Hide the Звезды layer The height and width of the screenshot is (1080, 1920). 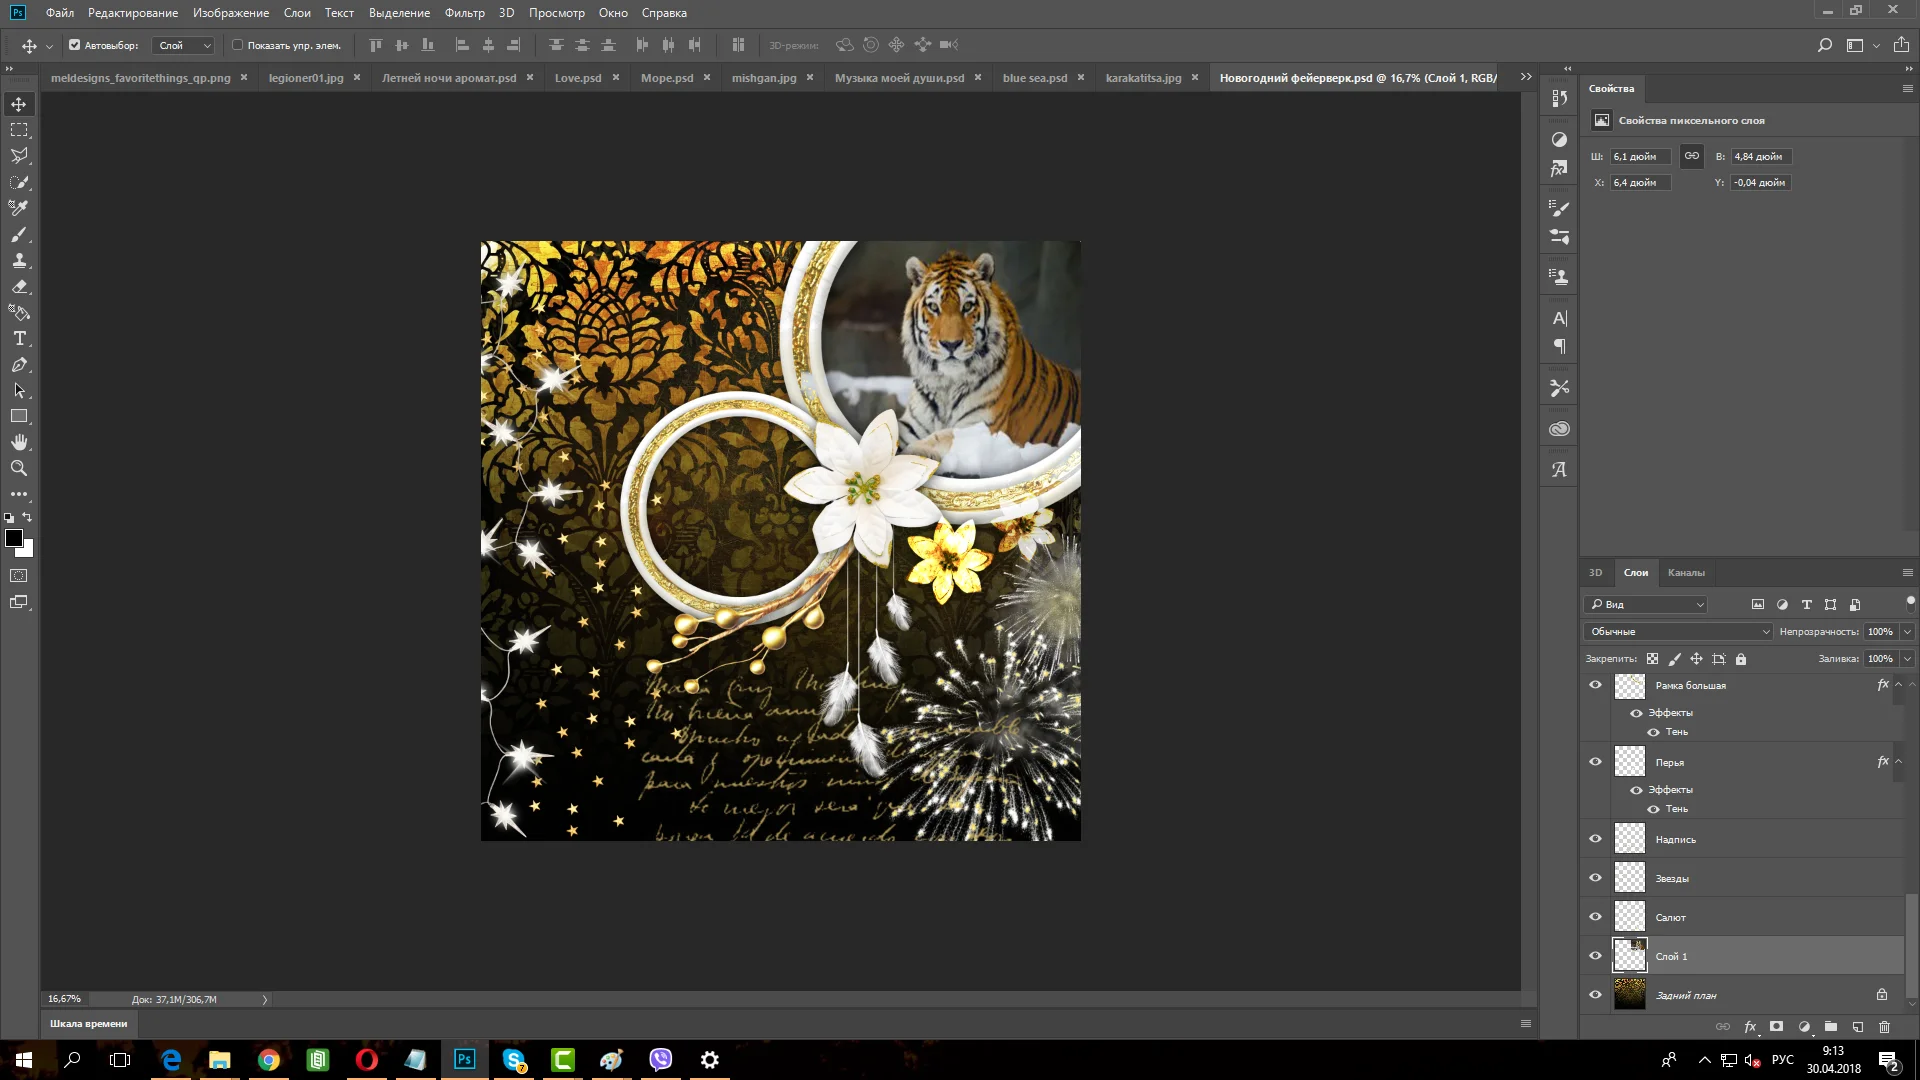coord(1595,878)
